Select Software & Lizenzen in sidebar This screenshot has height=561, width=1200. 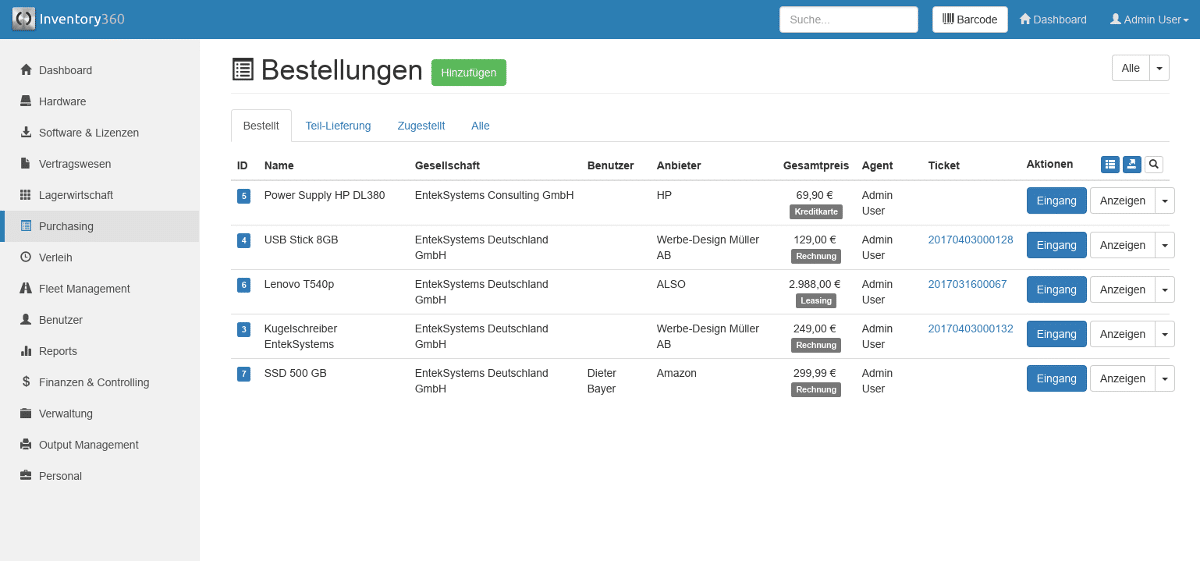coord(88,133)
